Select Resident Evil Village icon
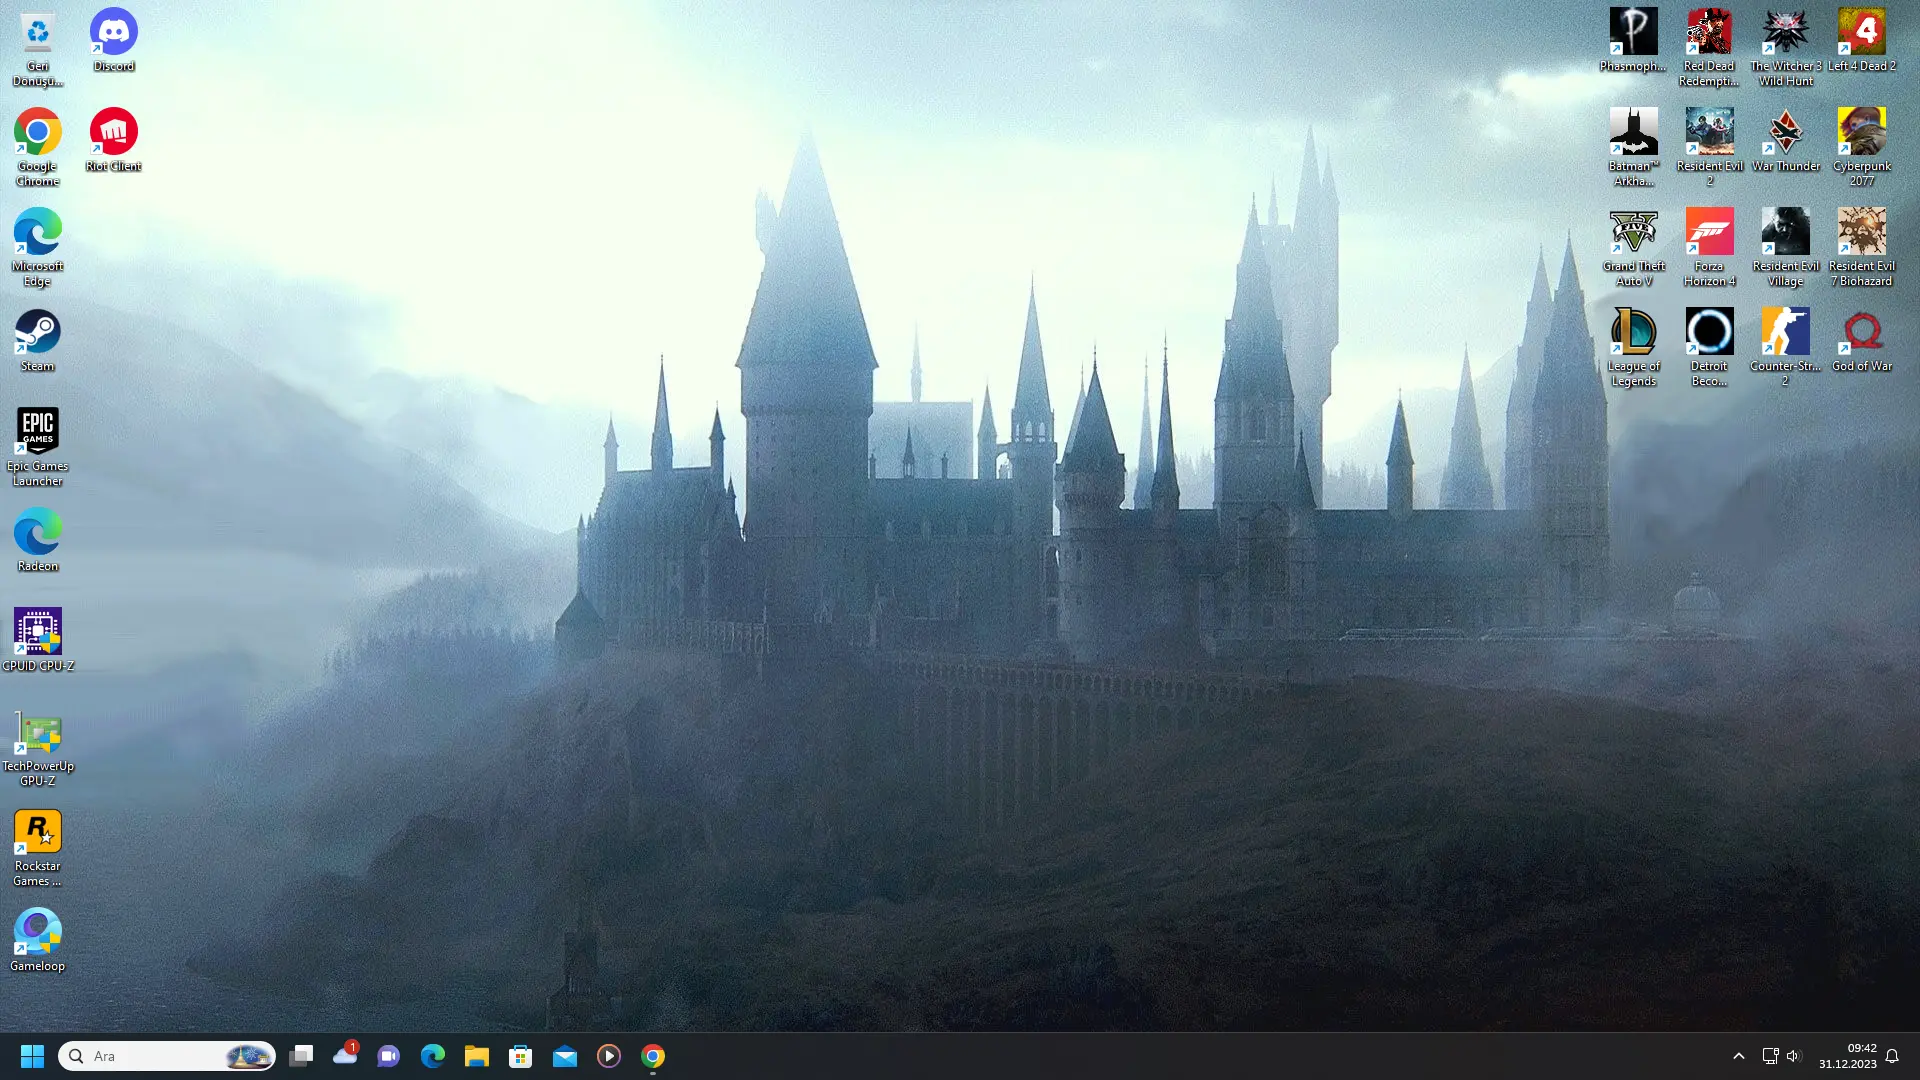 click(1785, 247)
